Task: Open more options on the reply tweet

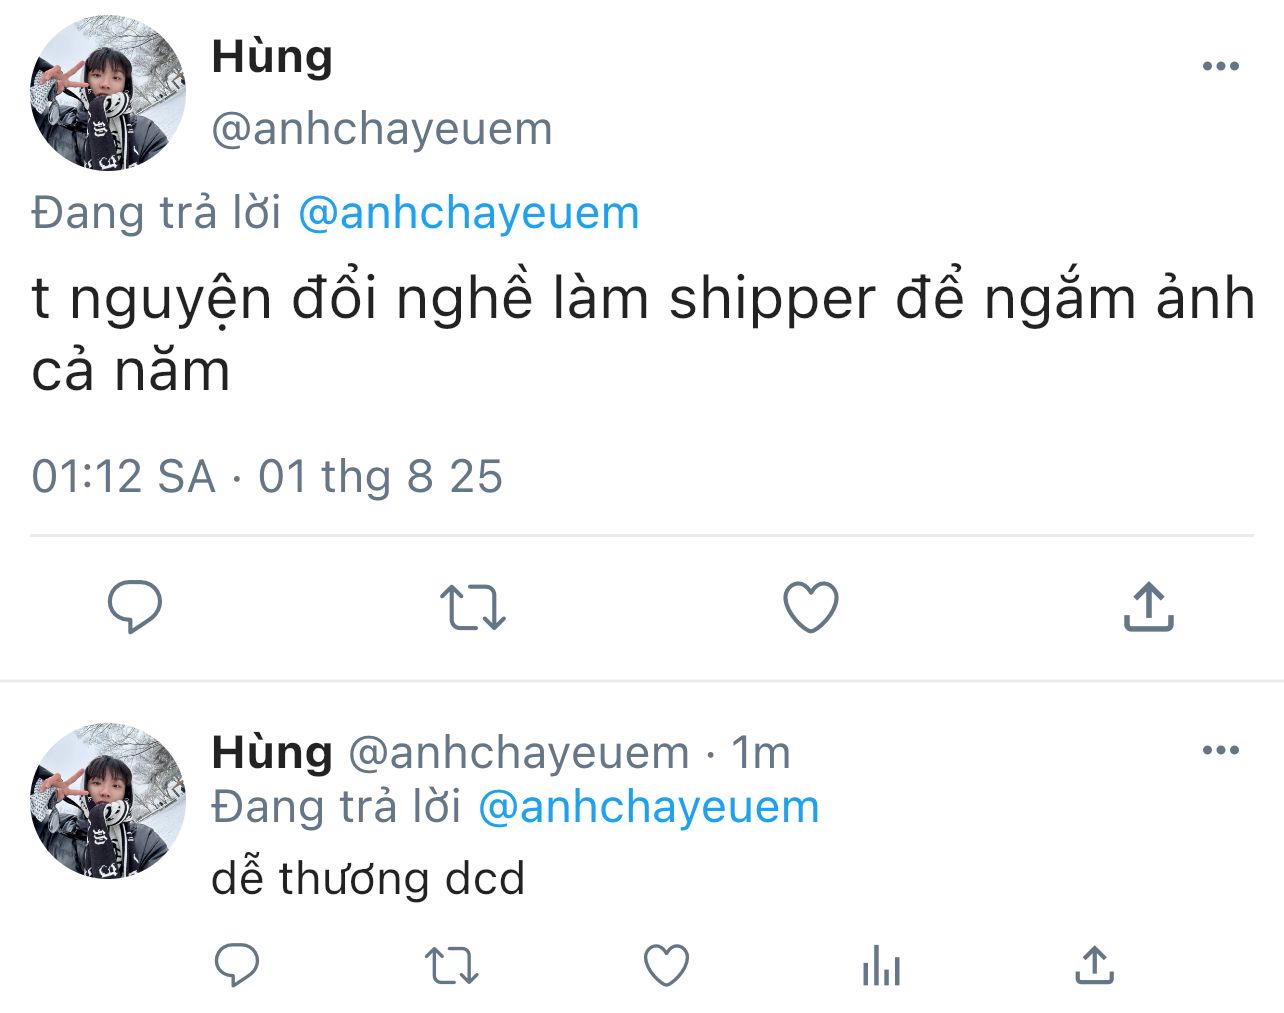Action: (1220, 751)
